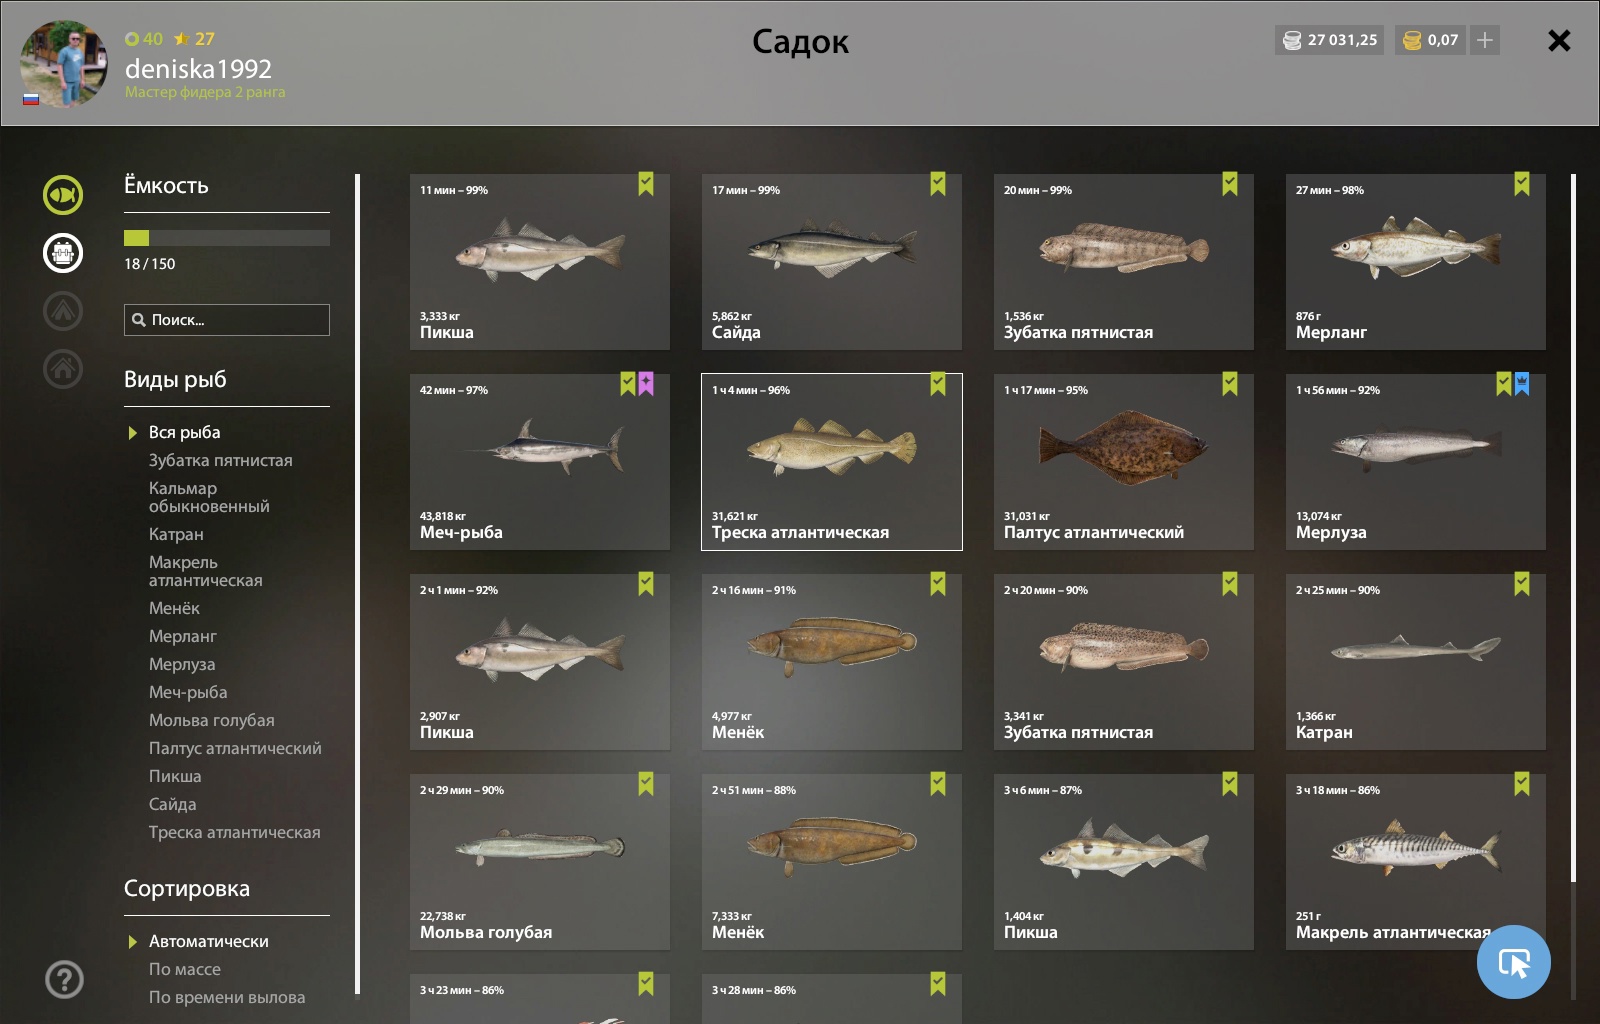
Task: Select the Треска атлантическая fish card
Action: pyautogui.click(x=832, y=462)
